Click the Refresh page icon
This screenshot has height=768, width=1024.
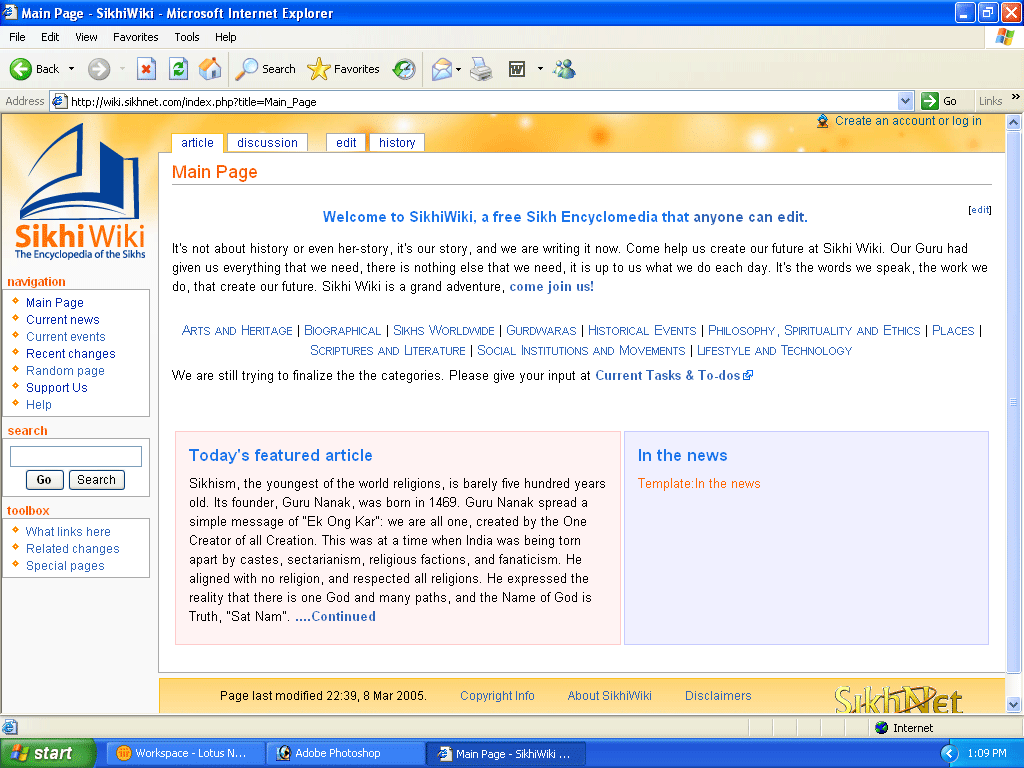[x=178, y=69]
